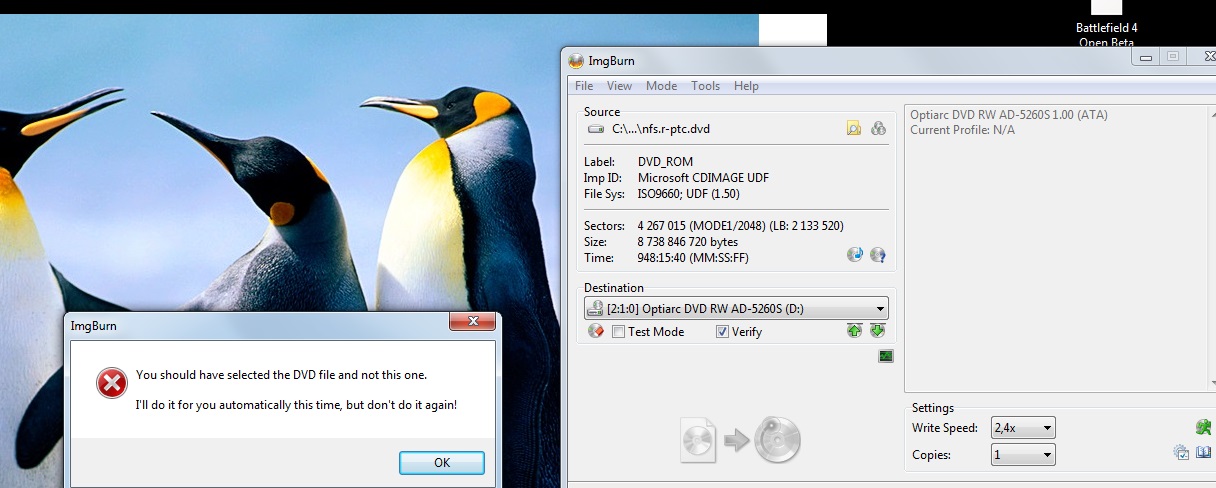Open the Copies dropdown
The width and height of the screenshot is (1216, 488).
[x=1023, y=455]
